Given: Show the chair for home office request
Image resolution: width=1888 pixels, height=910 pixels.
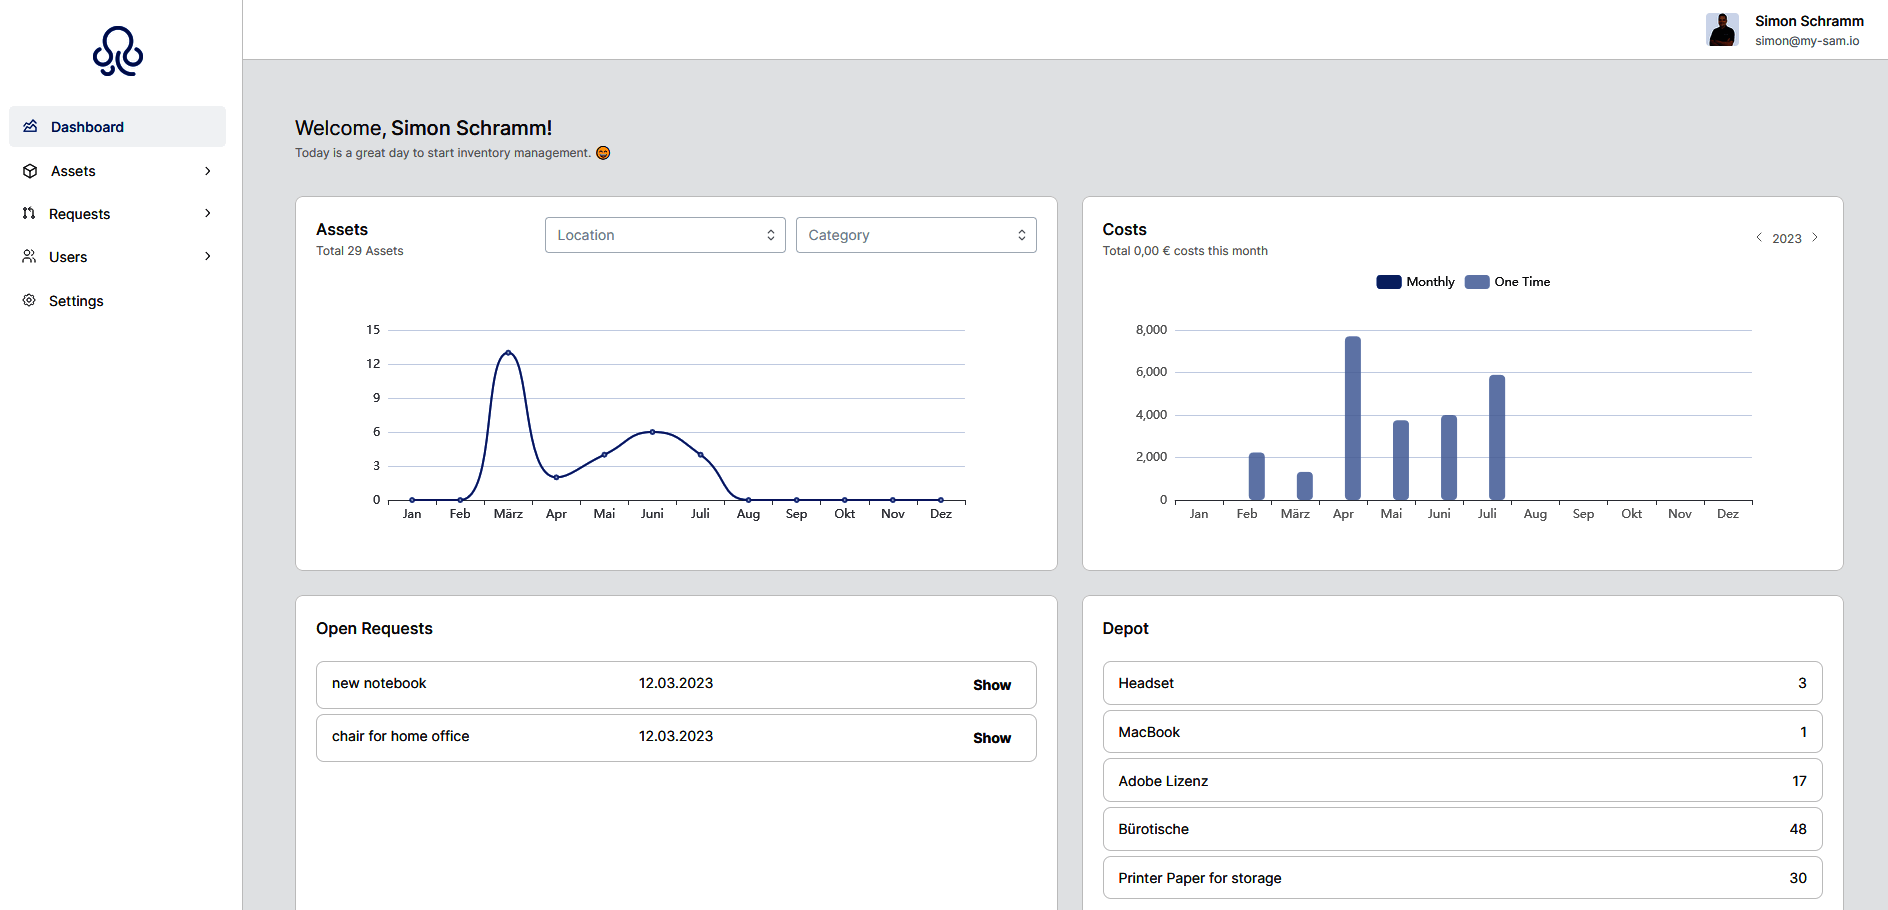Looking at the screenshot, I should click(x=991, y=738).
